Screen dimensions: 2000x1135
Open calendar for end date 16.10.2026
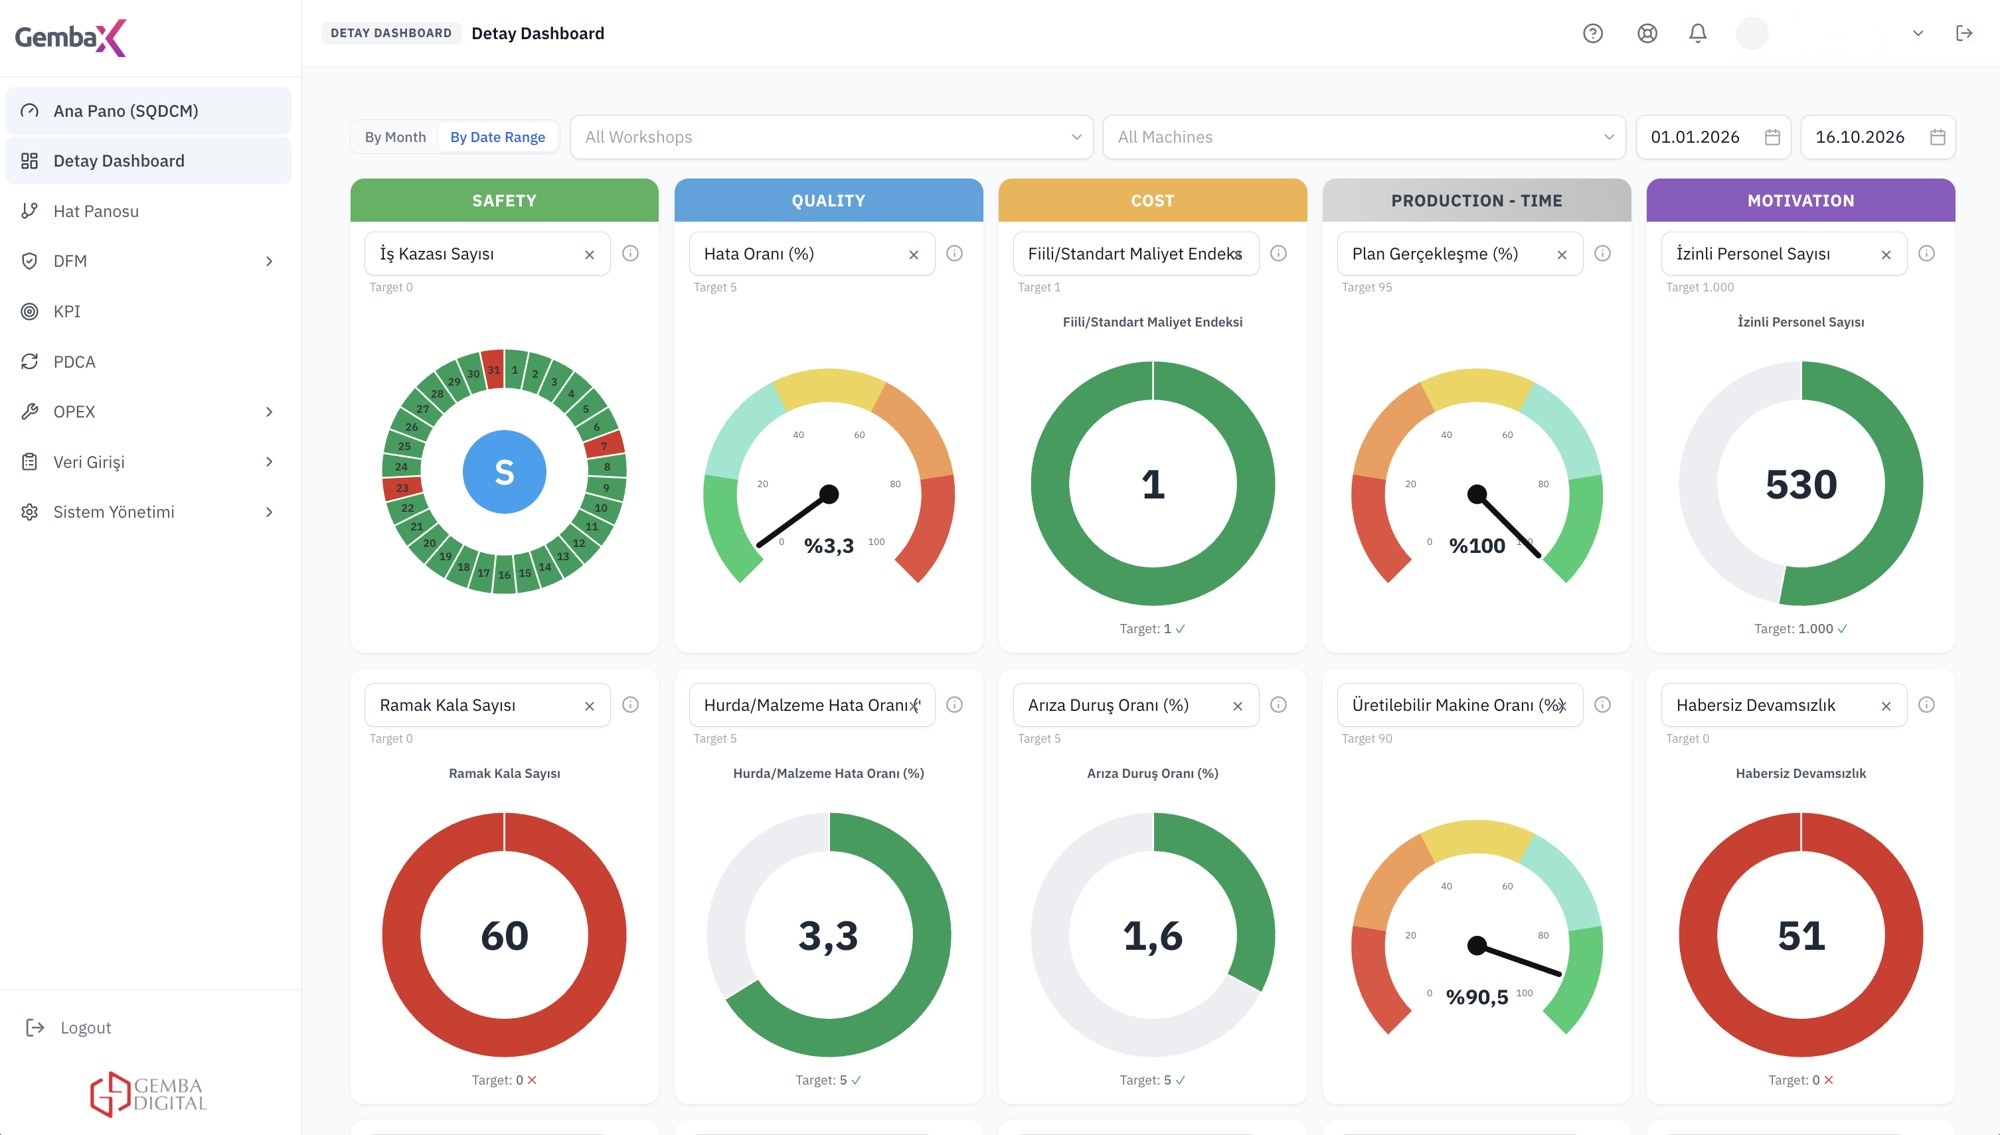point(1937,137)
